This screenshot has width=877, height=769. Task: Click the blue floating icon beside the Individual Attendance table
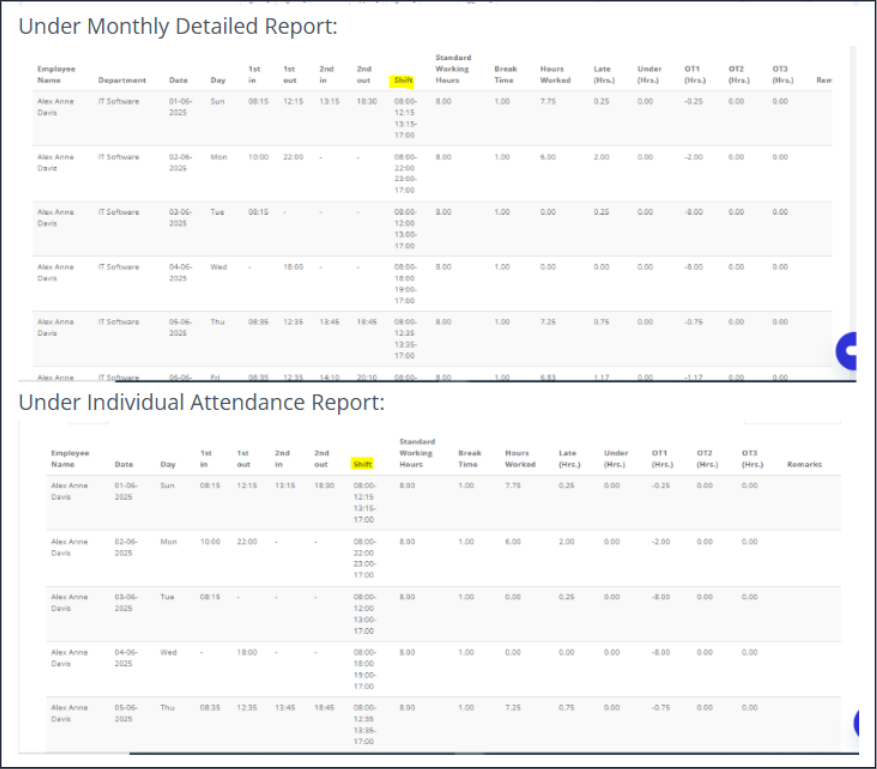click(x=864, y=724)
